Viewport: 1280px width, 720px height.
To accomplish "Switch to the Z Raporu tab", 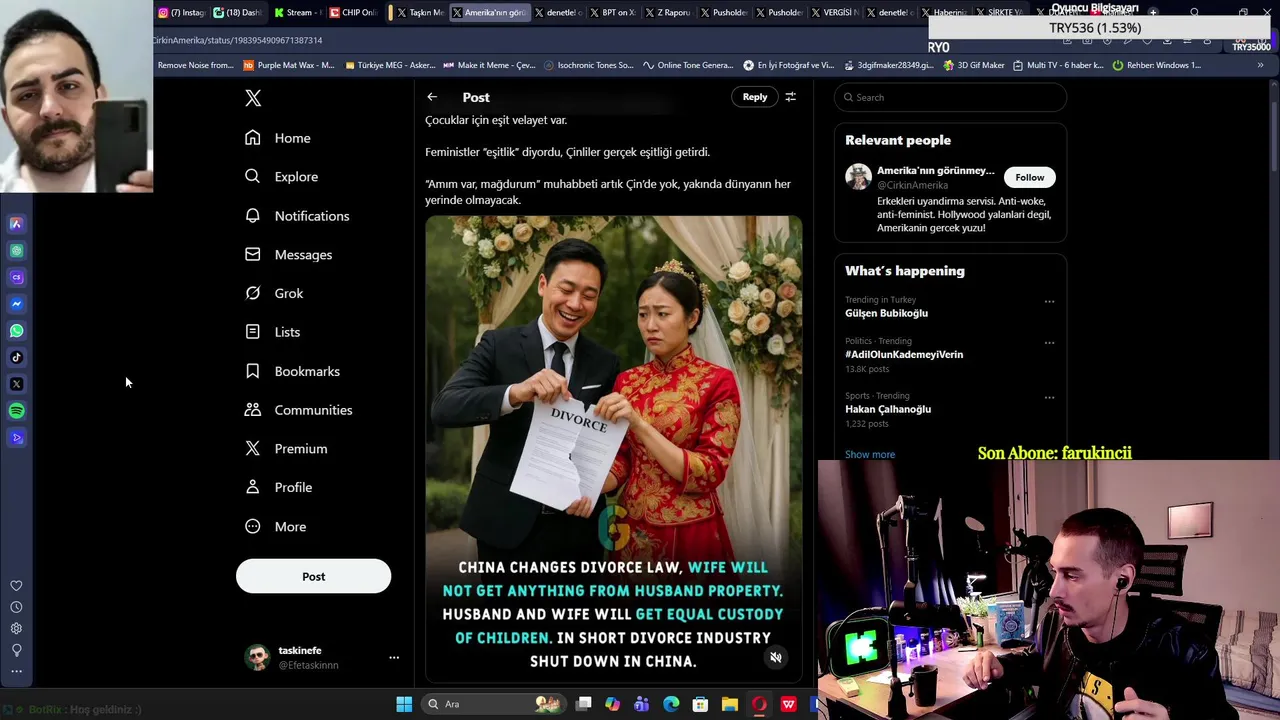I will click(x=667, y=13).
